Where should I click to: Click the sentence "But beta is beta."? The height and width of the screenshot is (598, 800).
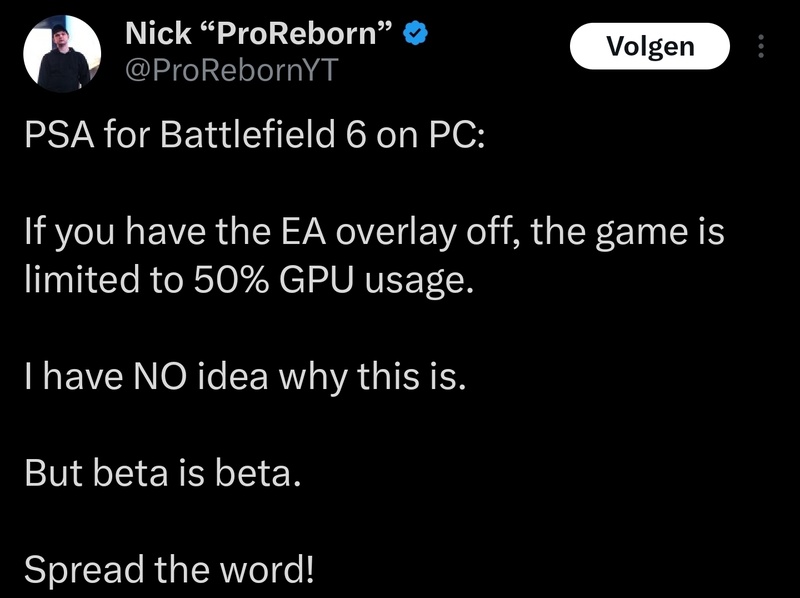click(160, 473)
